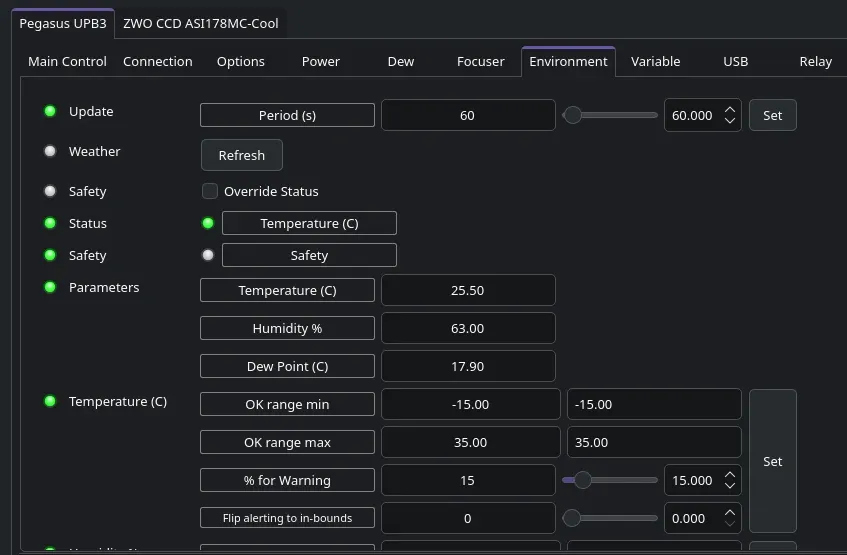Image resolution: width=847 pixels, height=555 pixels.
Task: Click the Set button for update period
Action: point(772,115)
